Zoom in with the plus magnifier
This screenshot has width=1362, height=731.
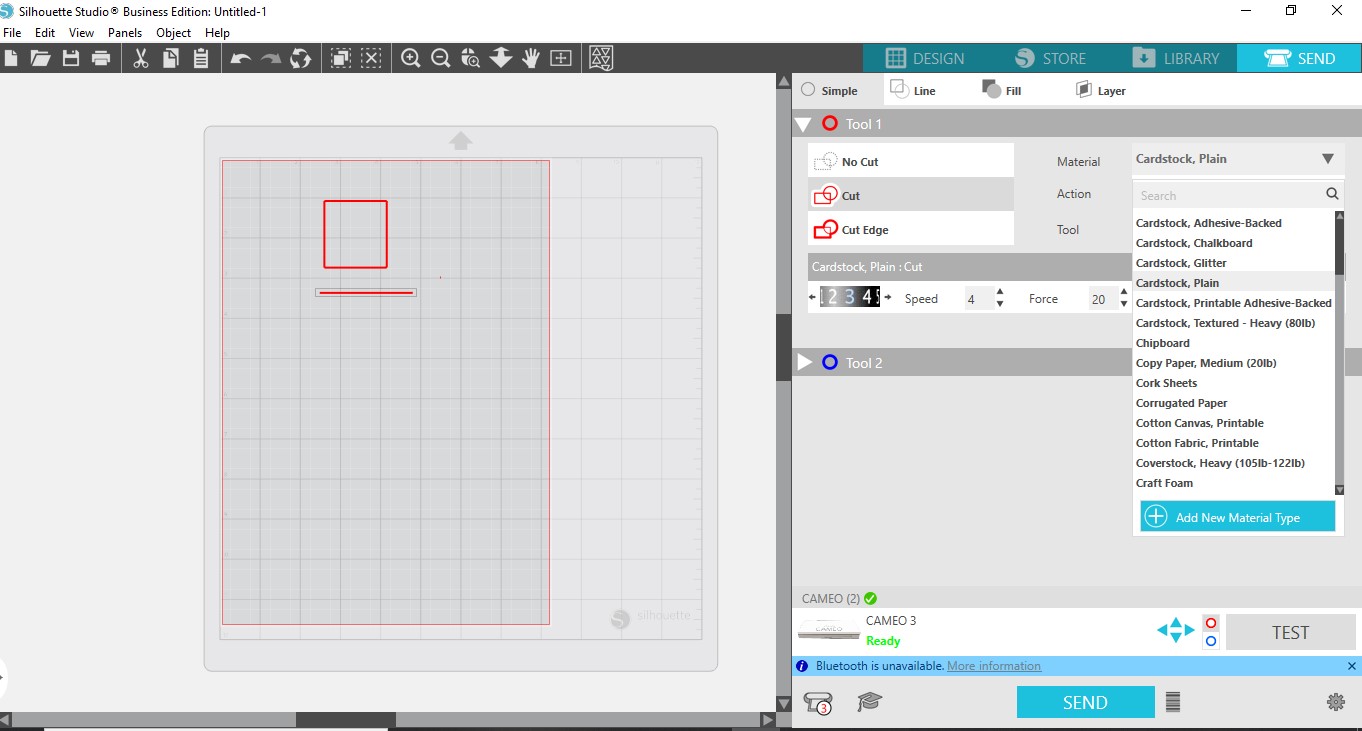click(x=410, y=58)
